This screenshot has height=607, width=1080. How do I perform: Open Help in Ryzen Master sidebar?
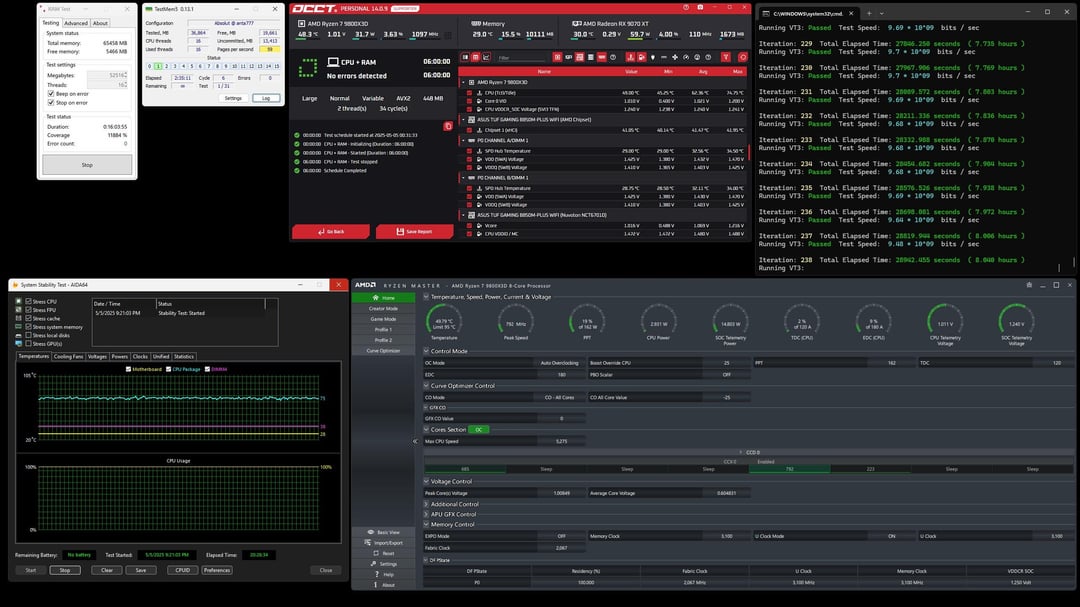click(x=384, y=574)
